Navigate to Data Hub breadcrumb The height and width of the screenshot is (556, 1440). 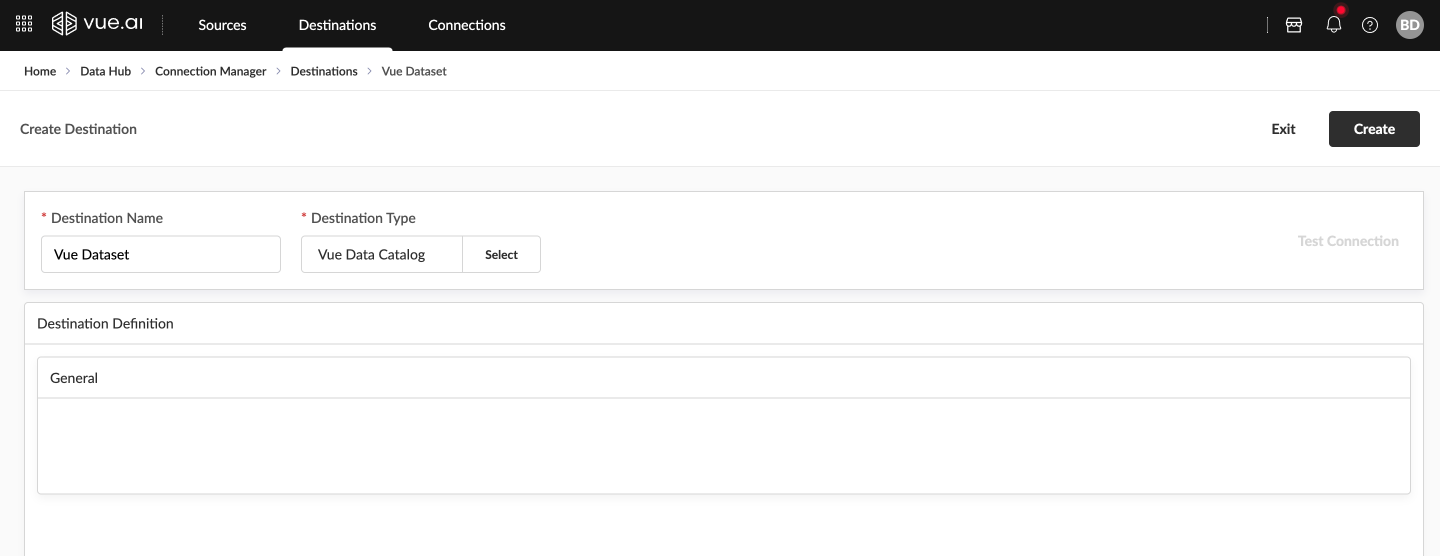pyautogui.click(x=105, y=71)
